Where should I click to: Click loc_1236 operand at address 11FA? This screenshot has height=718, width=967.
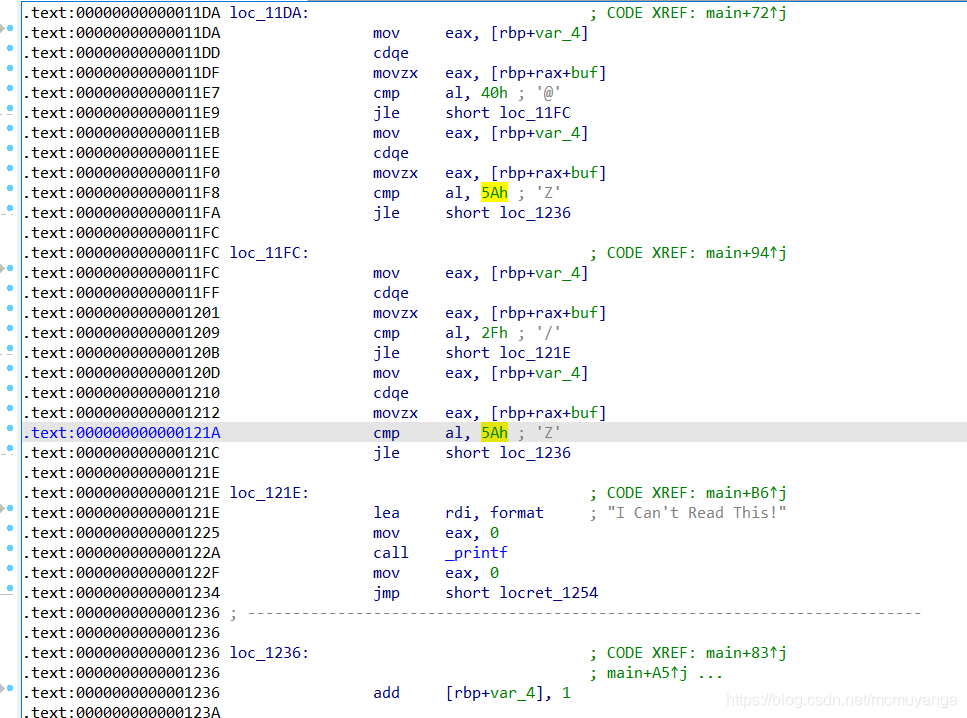coord(535,213)
